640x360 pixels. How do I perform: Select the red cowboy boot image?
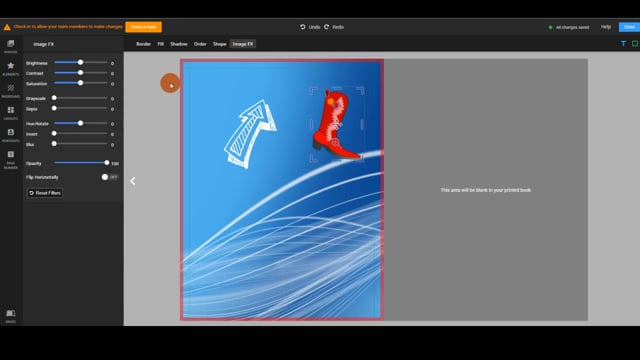pyautogui.click(x=337, y=124)
